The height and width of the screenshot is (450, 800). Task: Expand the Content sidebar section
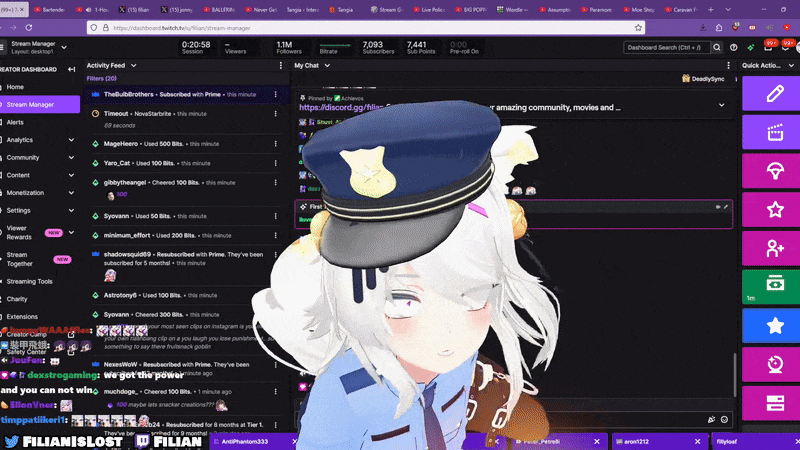point(71,175)
